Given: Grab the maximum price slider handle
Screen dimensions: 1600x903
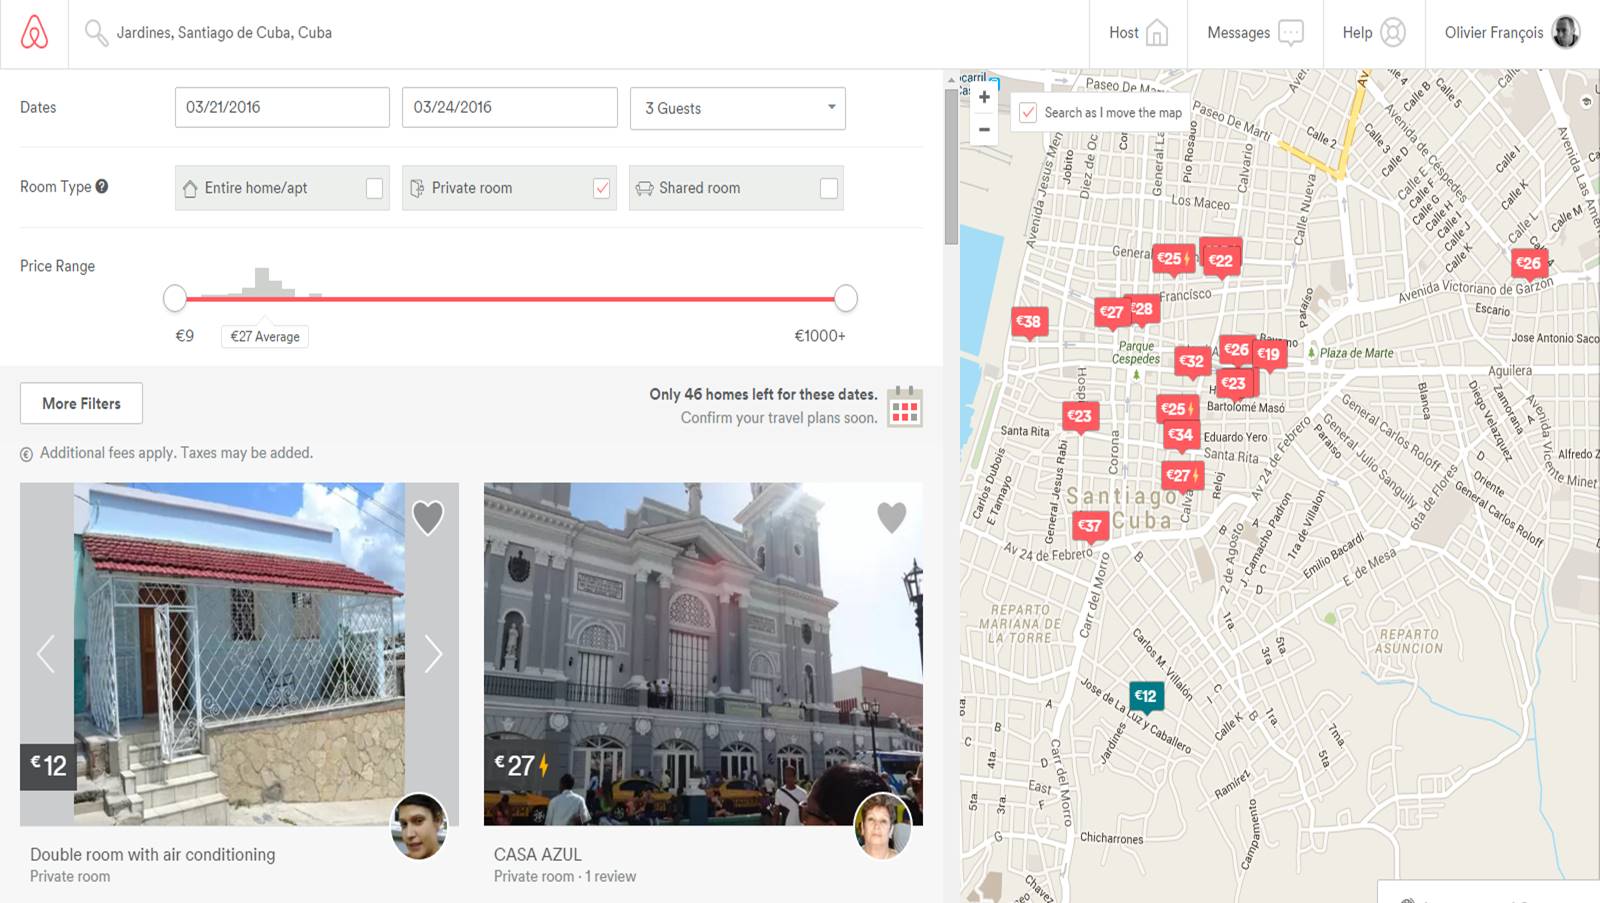Looking at the screenshot, I should (846, 298).
